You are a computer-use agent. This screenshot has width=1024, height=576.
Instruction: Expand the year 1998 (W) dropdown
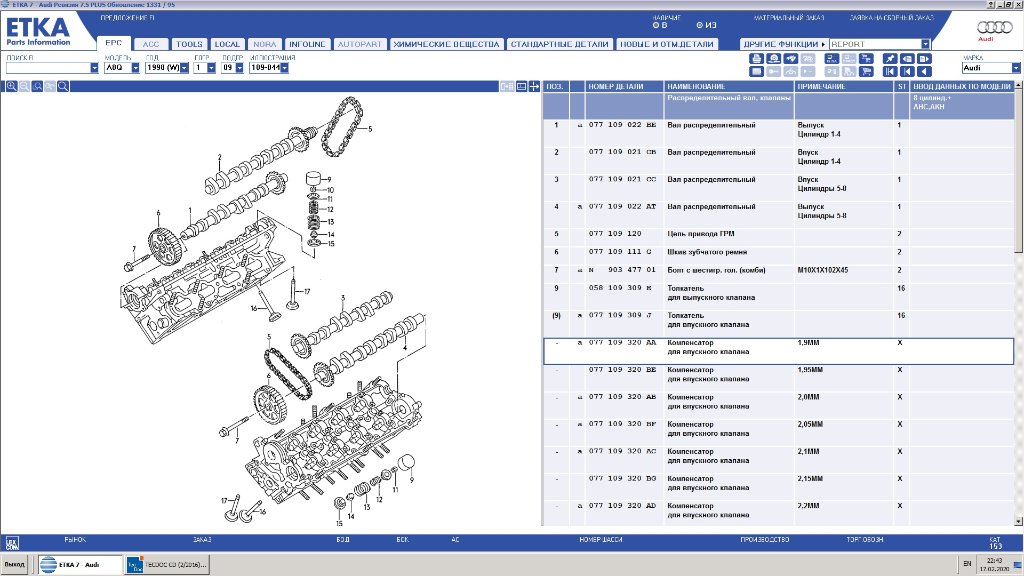[x=184, y=68]
